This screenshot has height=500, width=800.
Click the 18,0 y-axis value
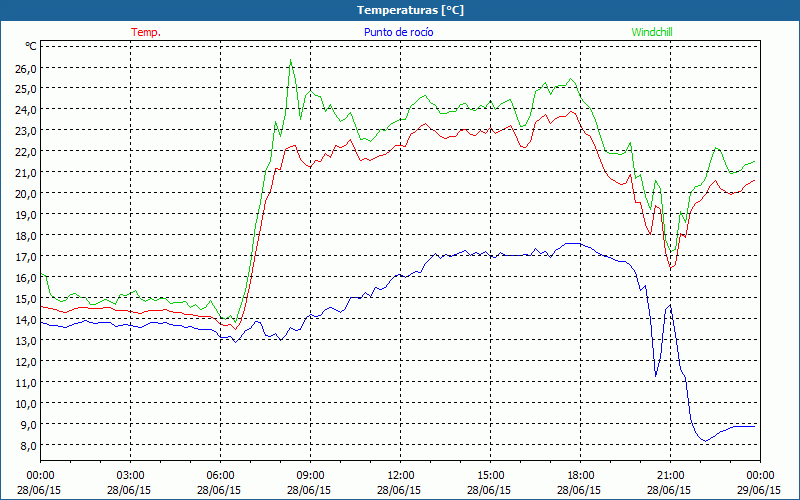pyautogui.click(x=26, y=236)
